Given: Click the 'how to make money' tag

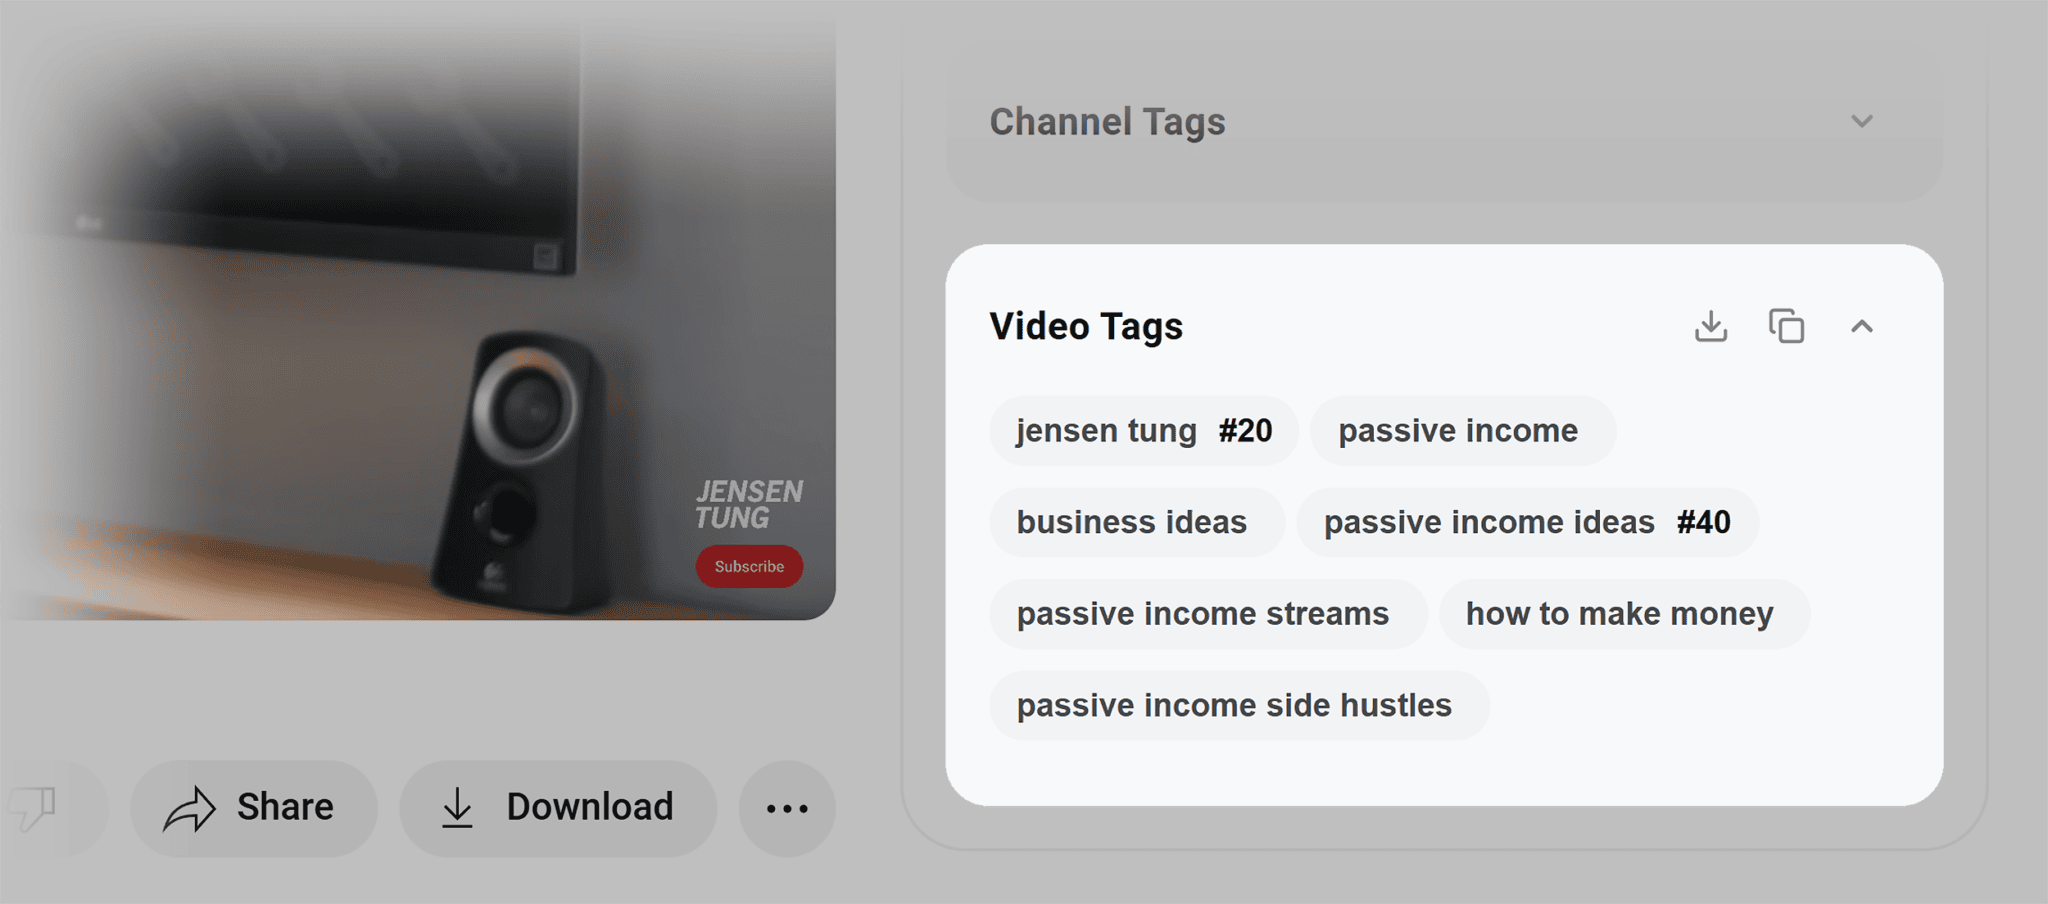Looking at the screenshot, I should tap(1624, 614).
